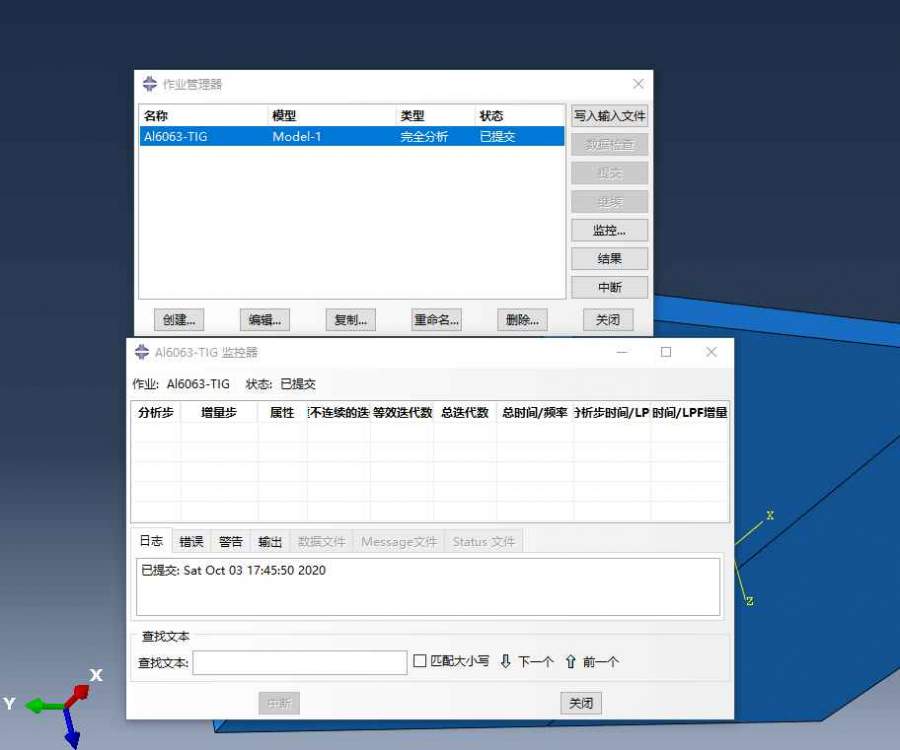Image resolution: width=900 pixels, height=750 pixels.
Task: Click 结果 results button
Action: (x=609, y=259)
